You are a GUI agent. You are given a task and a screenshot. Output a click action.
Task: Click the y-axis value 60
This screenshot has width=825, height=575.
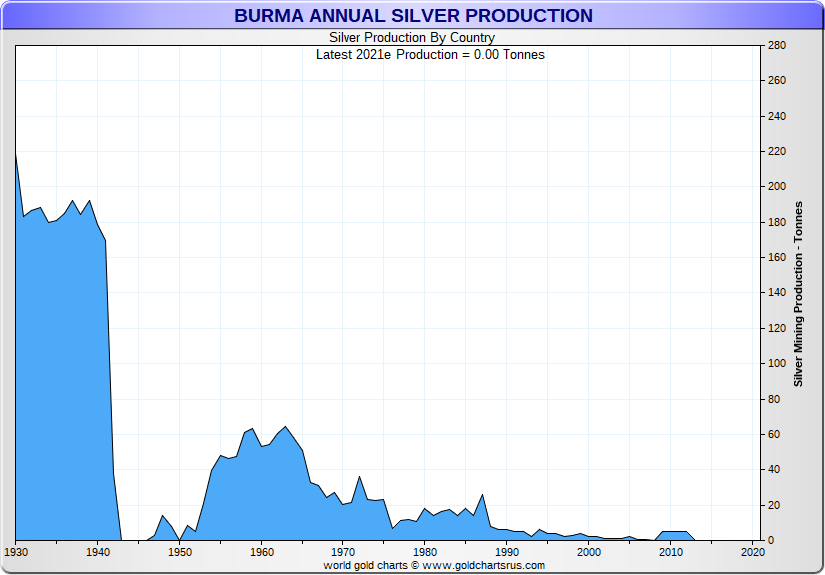pos(773,434)
